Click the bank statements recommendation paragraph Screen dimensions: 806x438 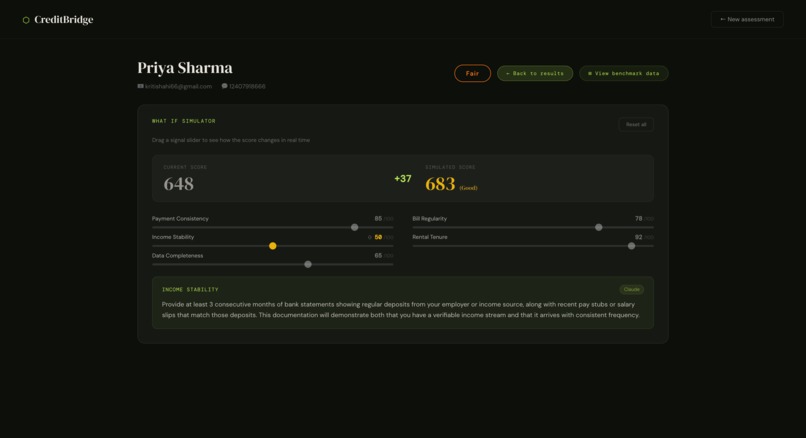click(401, 309)
